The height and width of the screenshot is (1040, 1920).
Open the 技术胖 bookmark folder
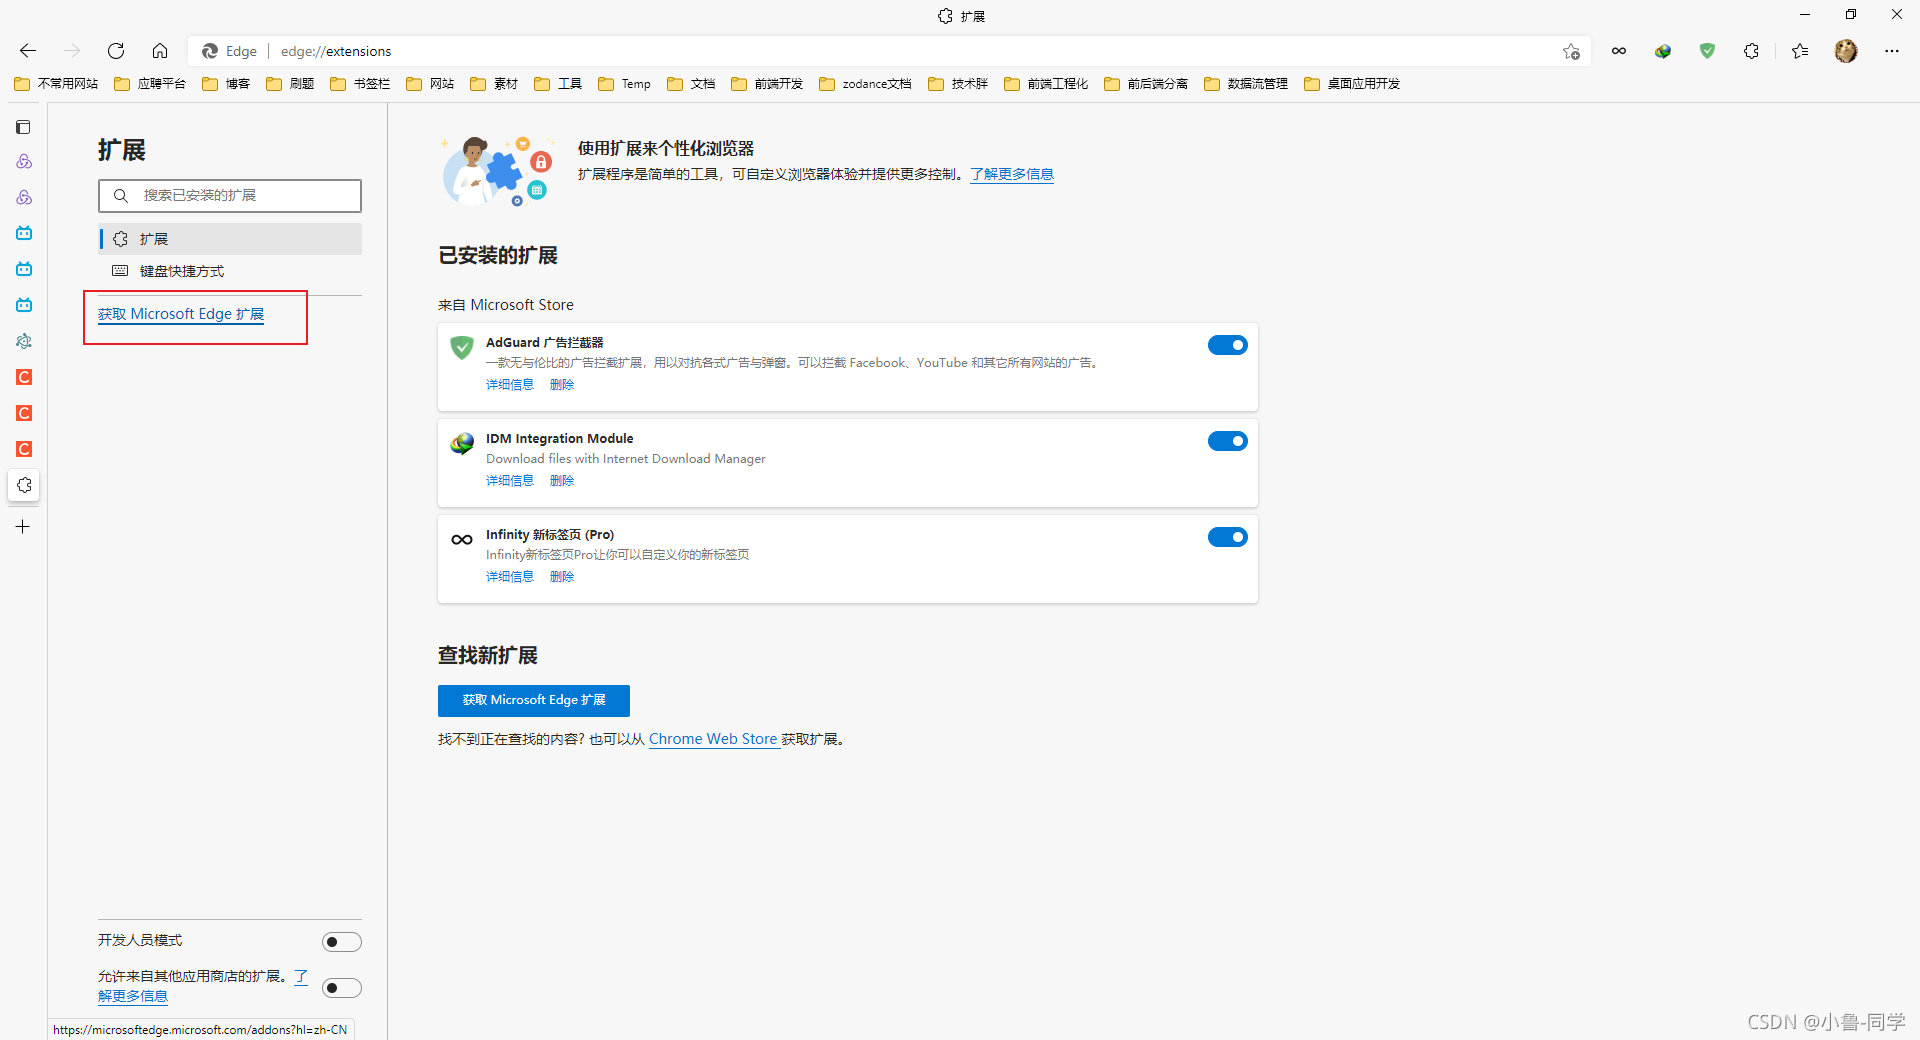click(x=958, y=84)
